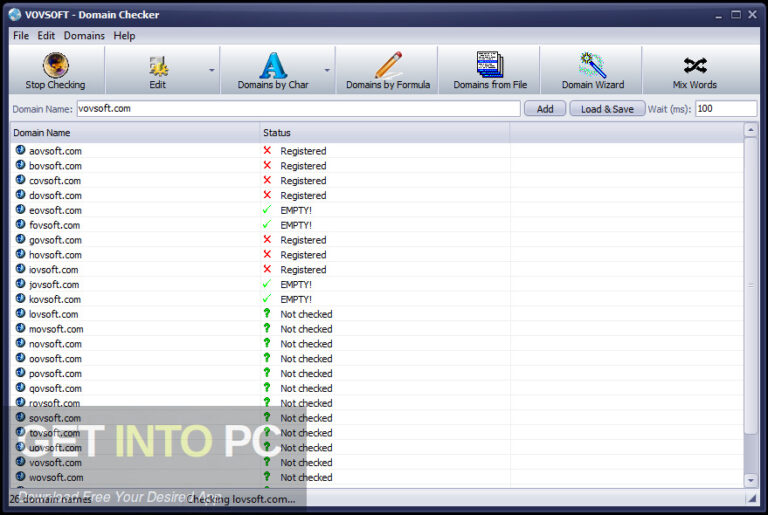Select the povsoft.com row

[x=376, y=373]
